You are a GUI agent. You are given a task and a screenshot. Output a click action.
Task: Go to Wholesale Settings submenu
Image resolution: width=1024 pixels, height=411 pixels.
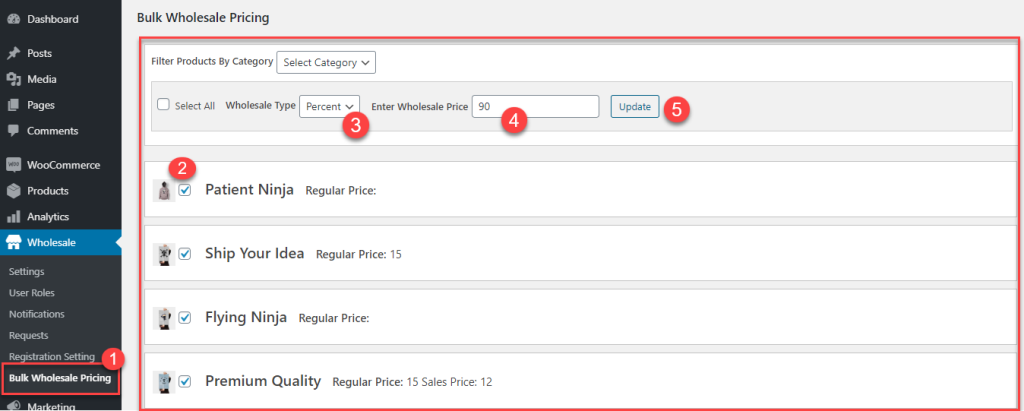(x=27, y=271)
